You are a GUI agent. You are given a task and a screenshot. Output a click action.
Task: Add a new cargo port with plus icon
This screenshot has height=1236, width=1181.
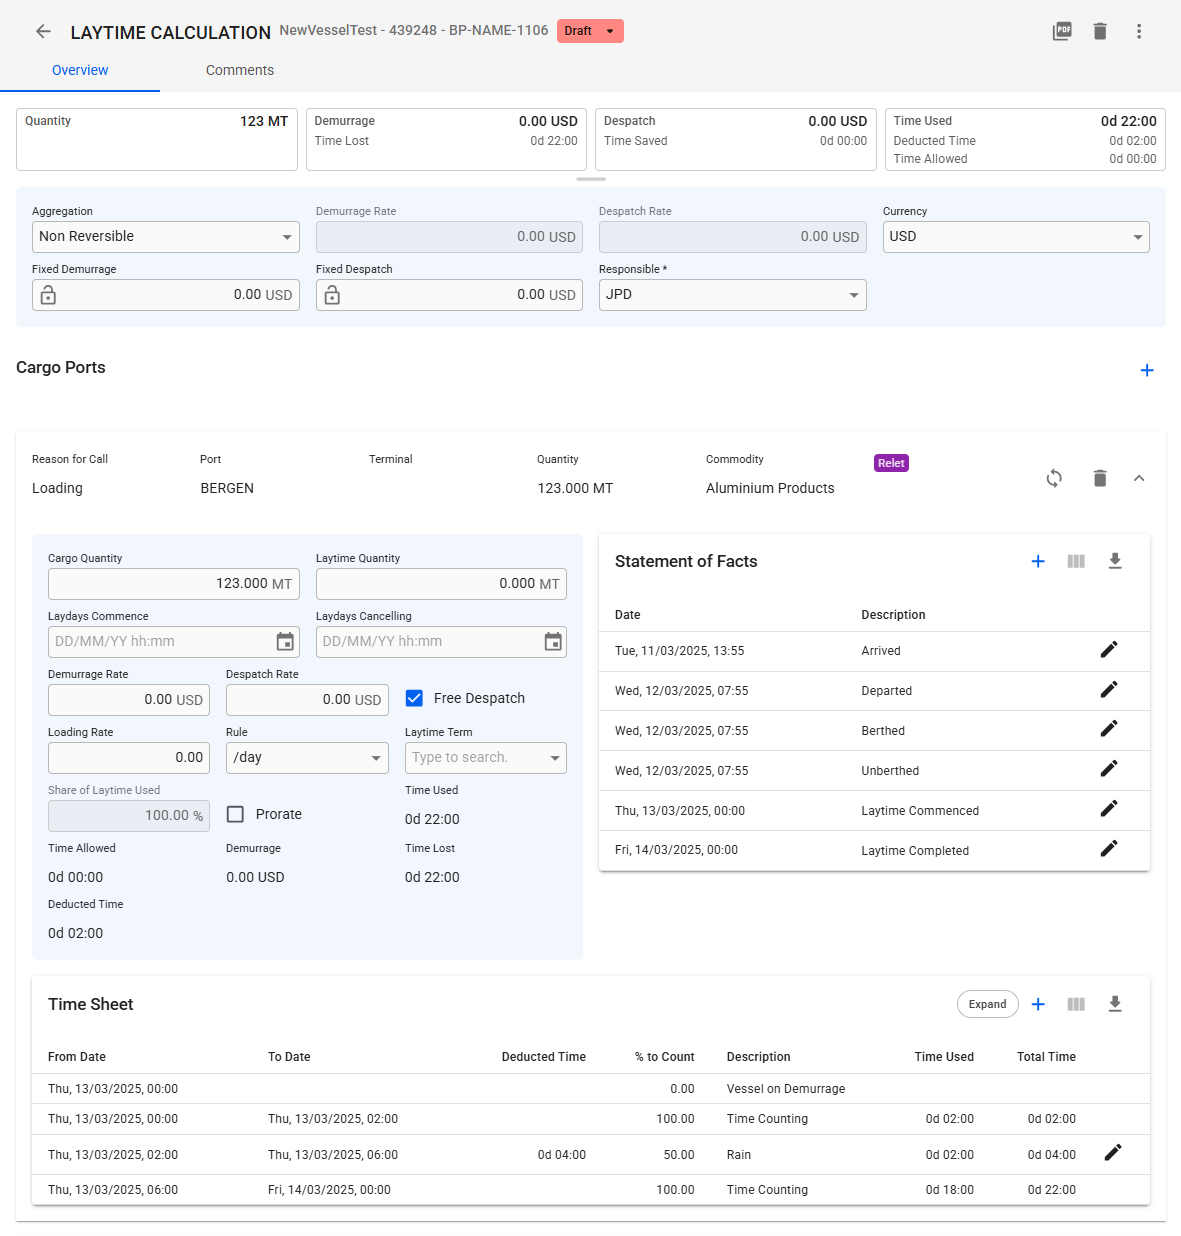click(1146, 371)
